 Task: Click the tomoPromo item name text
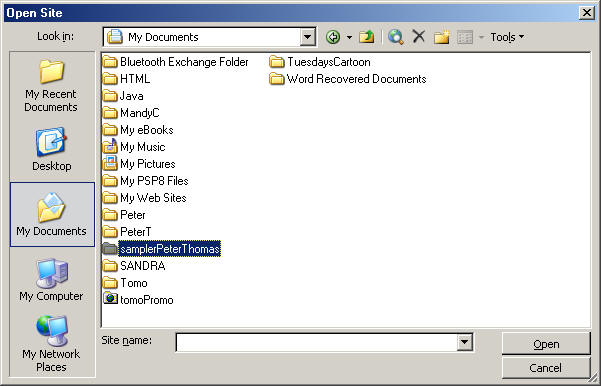click(147, 300)
